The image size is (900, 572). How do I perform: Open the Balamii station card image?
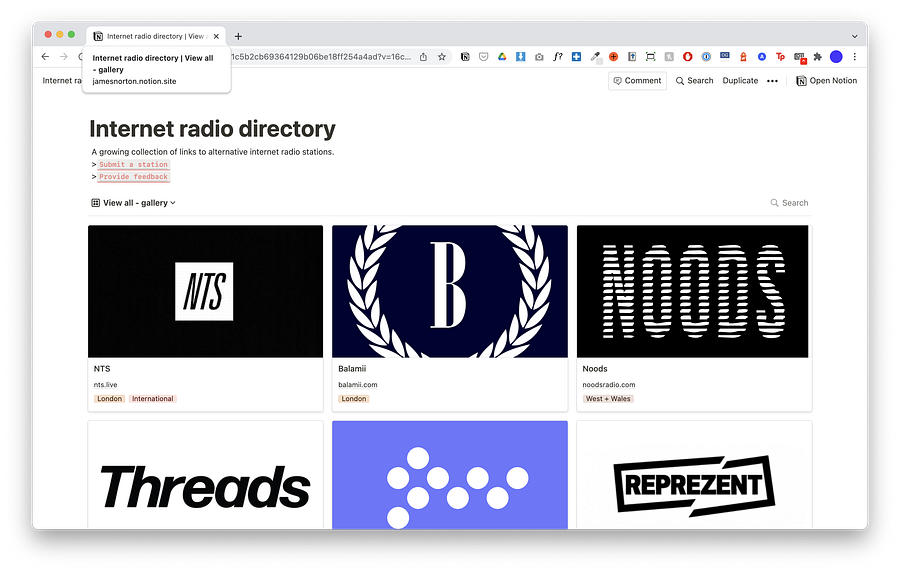coord(450,291)
